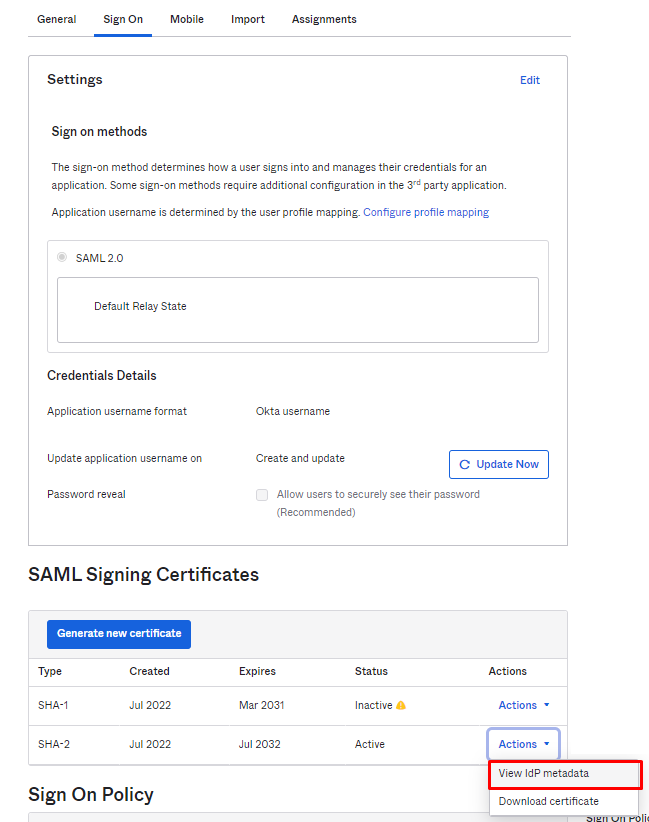Click the Generate new certificate button
The height and width of the screenshot is (822, 649).
click(119, 634)
